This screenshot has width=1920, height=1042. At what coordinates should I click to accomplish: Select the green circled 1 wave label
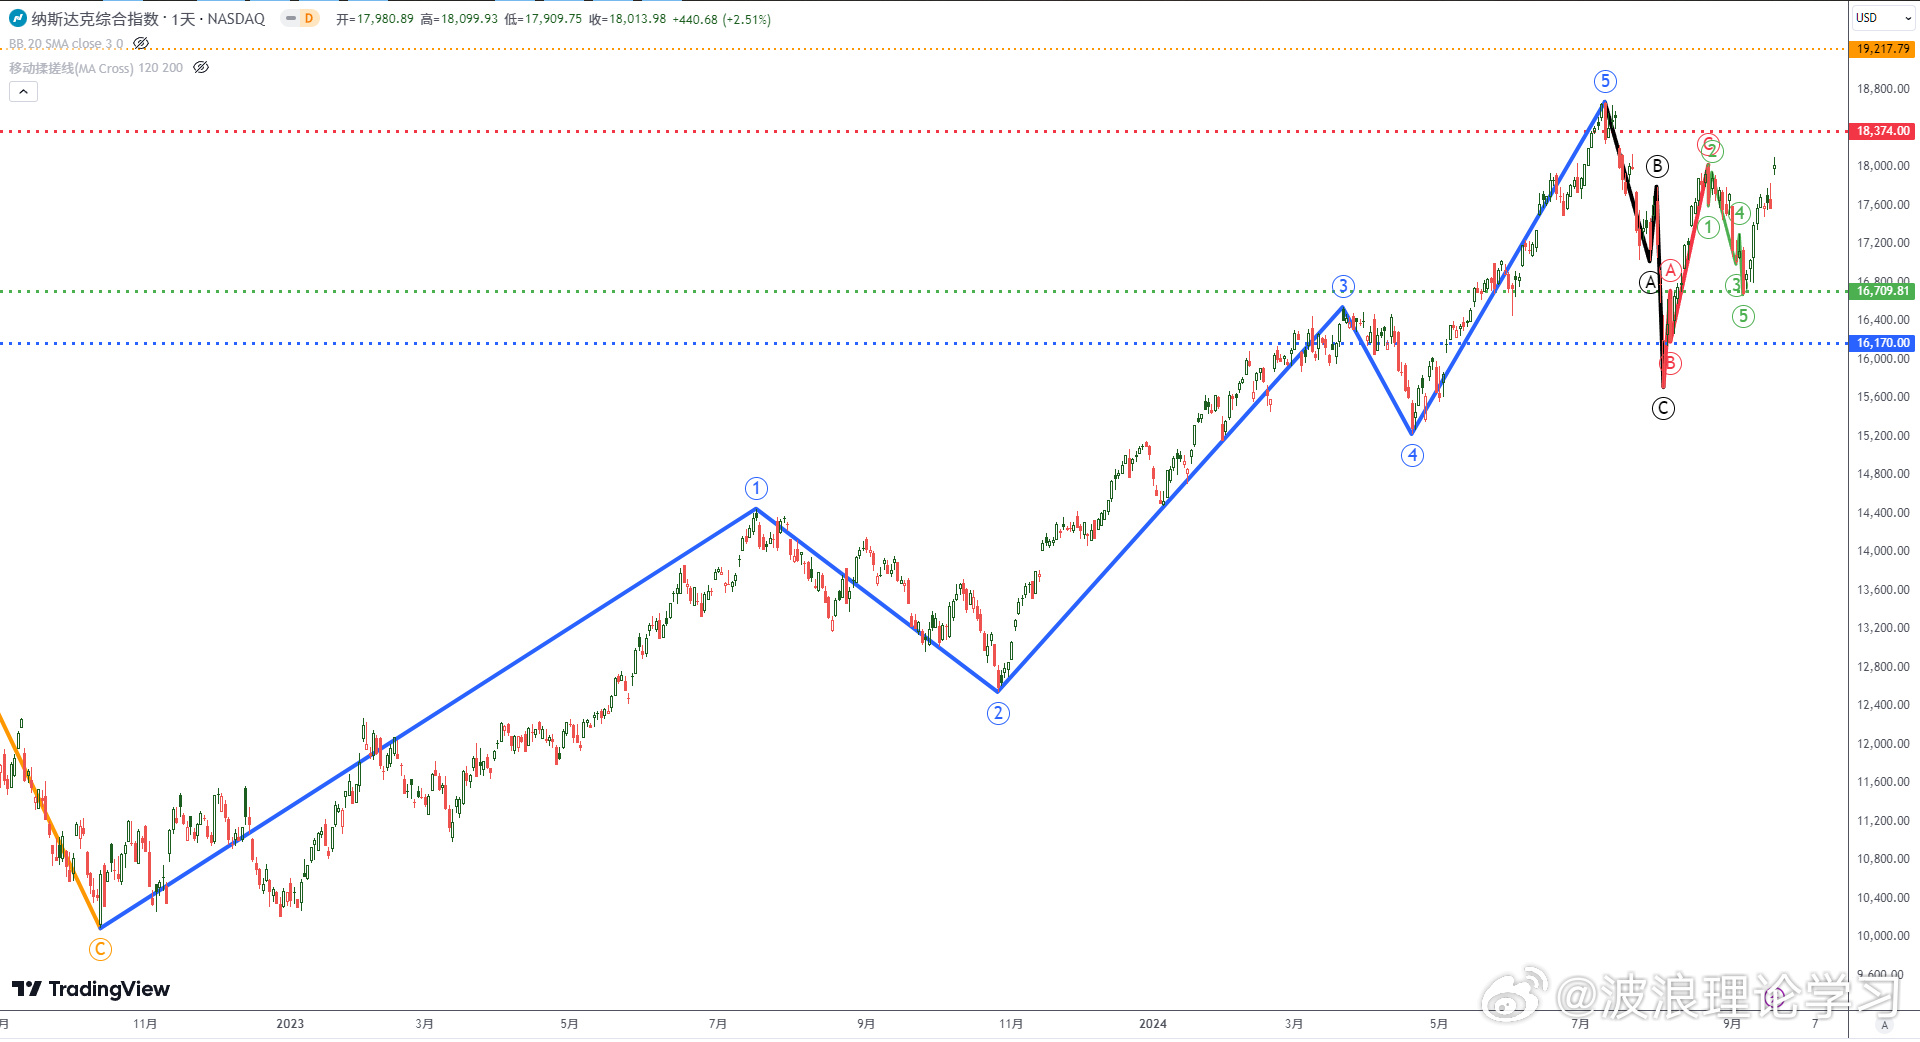point(1709,229)
